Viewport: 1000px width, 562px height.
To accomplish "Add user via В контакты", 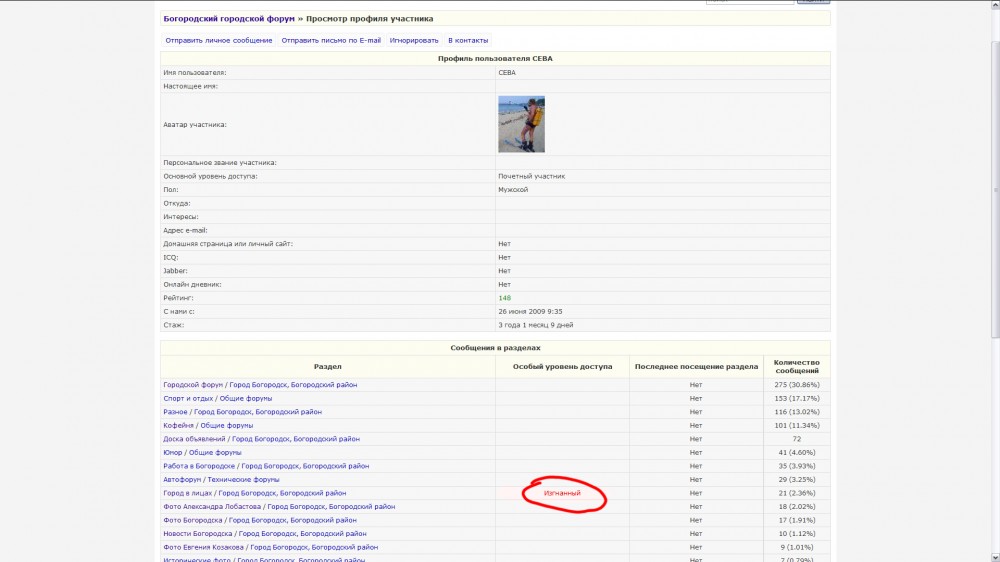I will coord(468,40).
